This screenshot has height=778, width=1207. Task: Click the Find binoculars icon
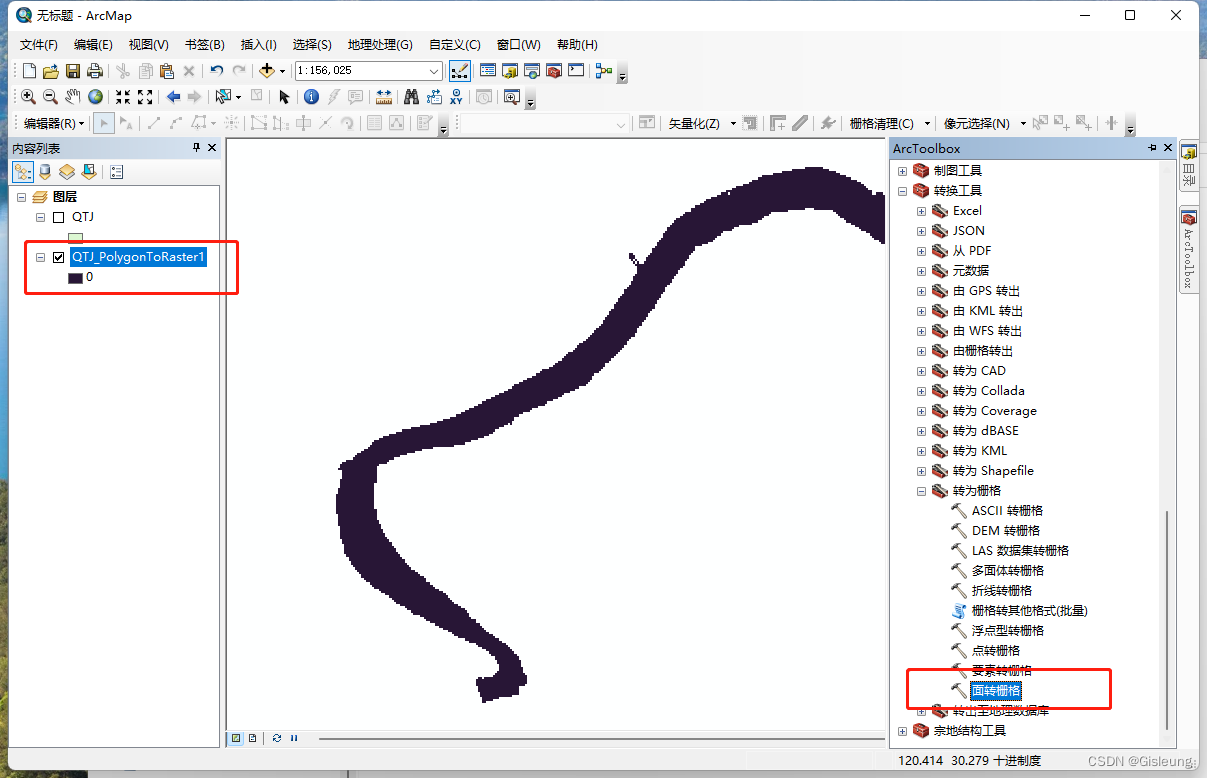(x=410, y=97)
